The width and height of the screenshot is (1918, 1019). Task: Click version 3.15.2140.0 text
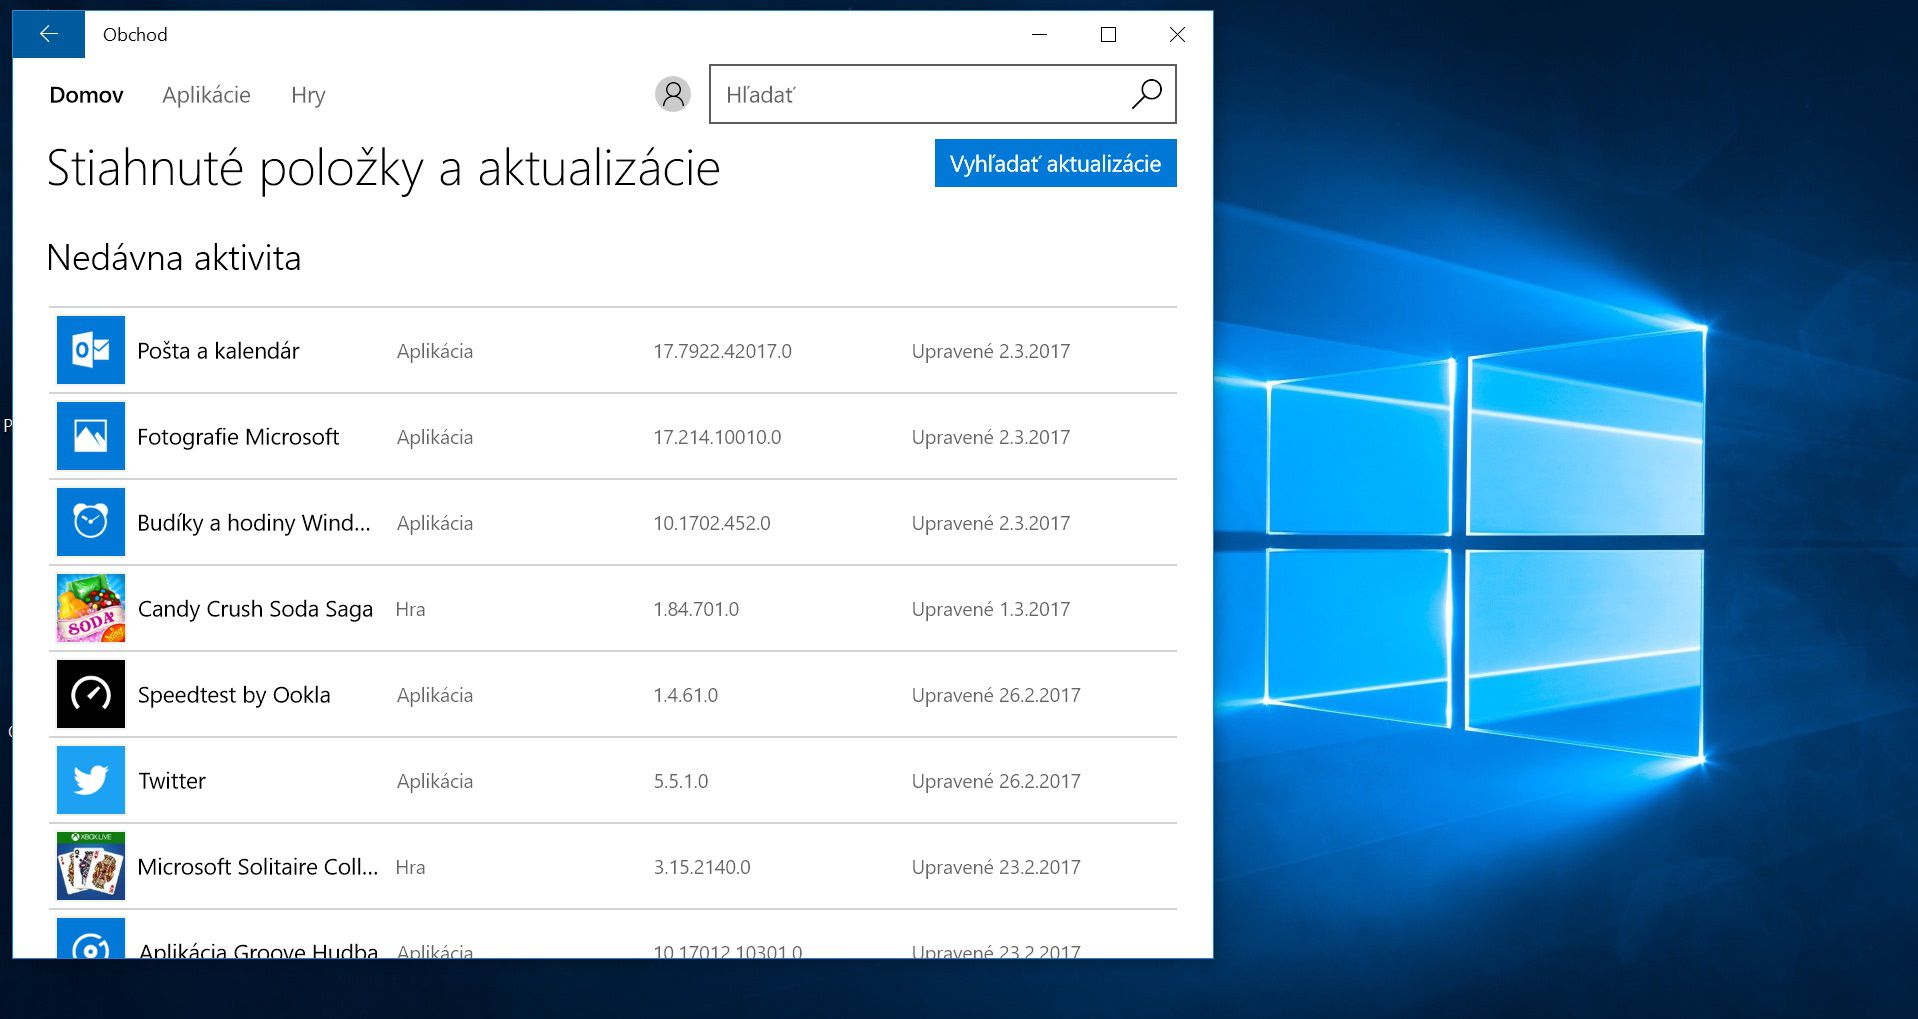click(702, 867)
